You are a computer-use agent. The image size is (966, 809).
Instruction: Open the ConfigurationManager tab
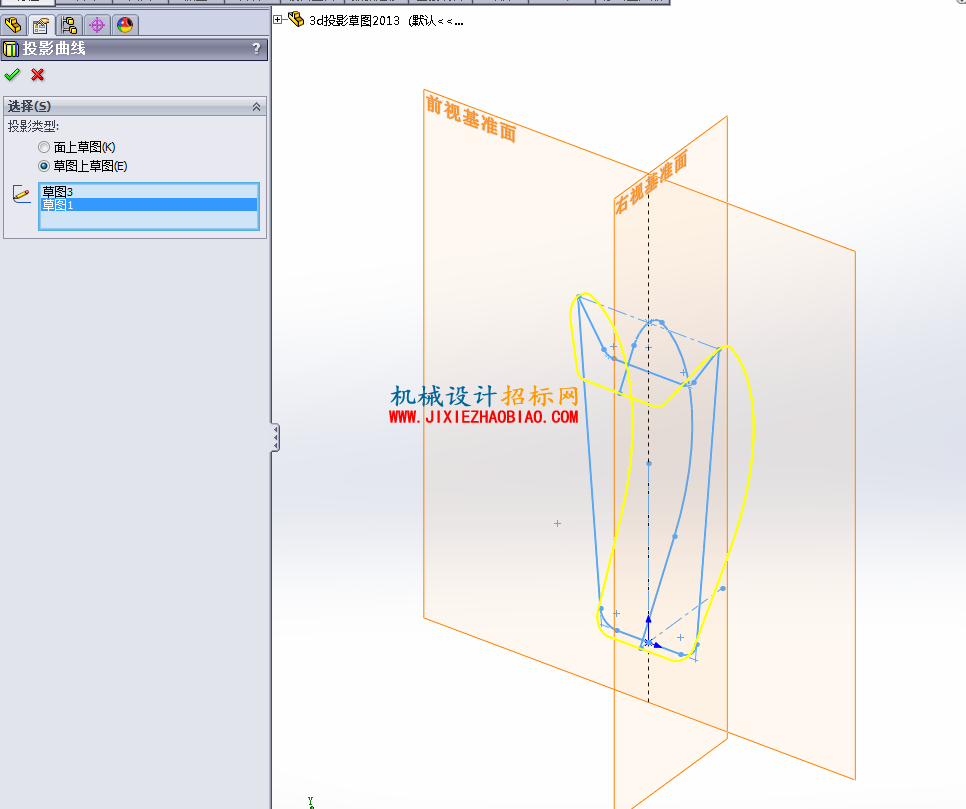[x=69, y=25]
